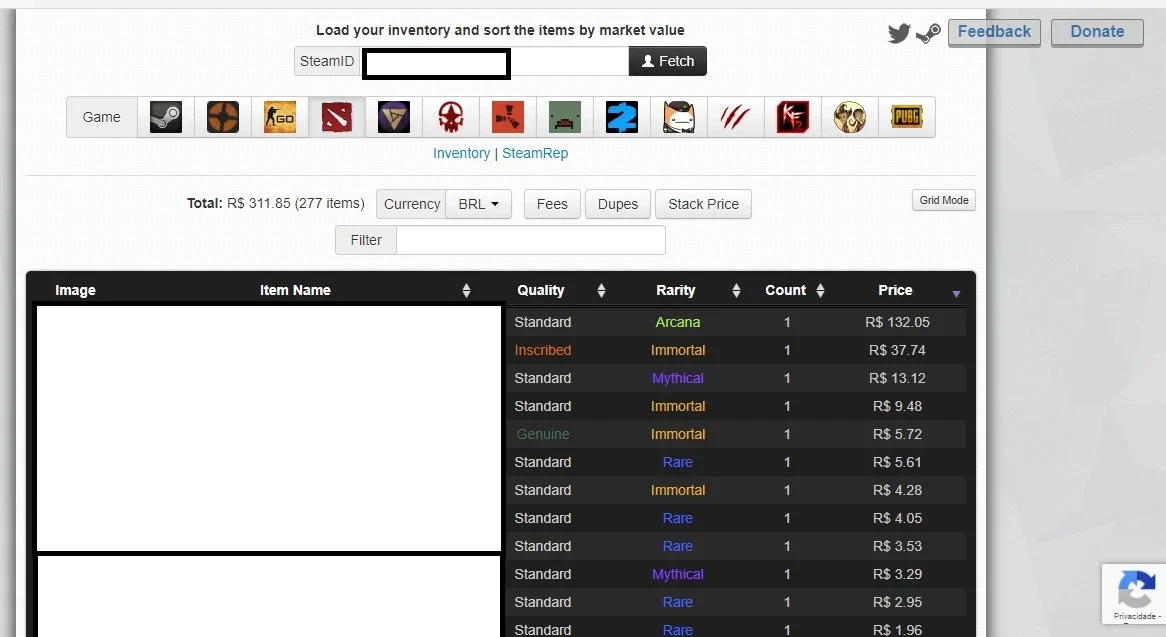Toggle Price column sort arrow

click(956, 294)
